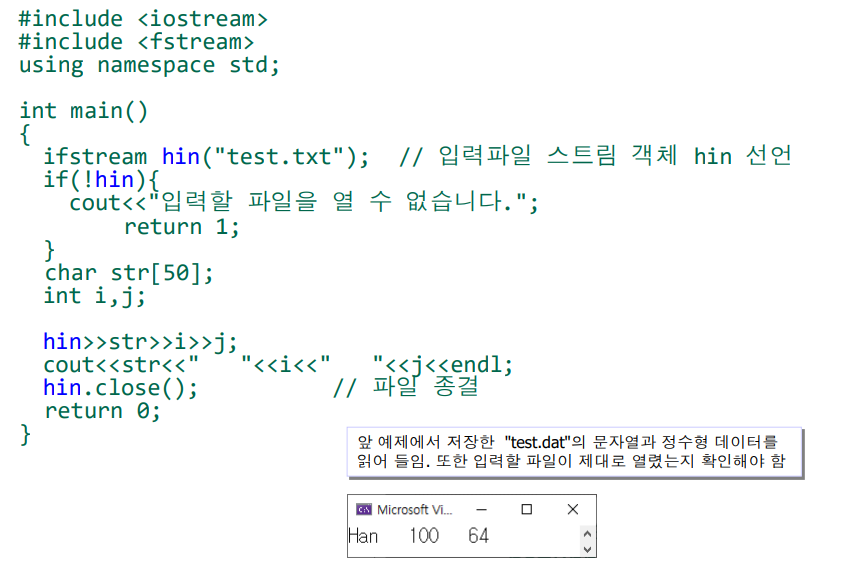Viewport: 854px width, 572px height.
Task: Click the "hin.close();" statement
Action: (x=120, y=388)
